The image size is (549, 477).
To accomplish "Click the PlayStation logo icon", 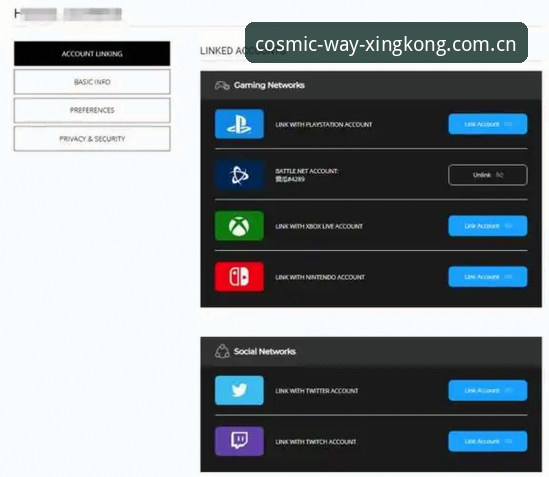I will pos(239,124).
